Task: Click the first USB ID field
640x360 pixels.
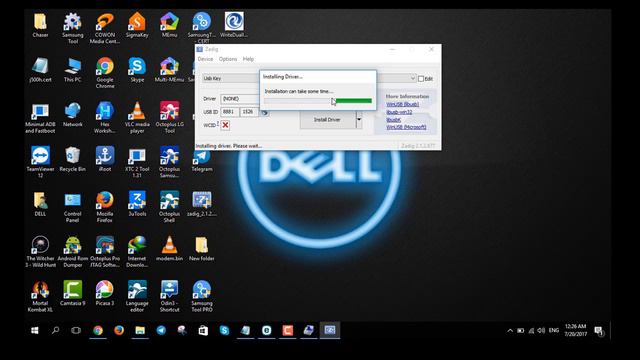Action: click(230, 112)
